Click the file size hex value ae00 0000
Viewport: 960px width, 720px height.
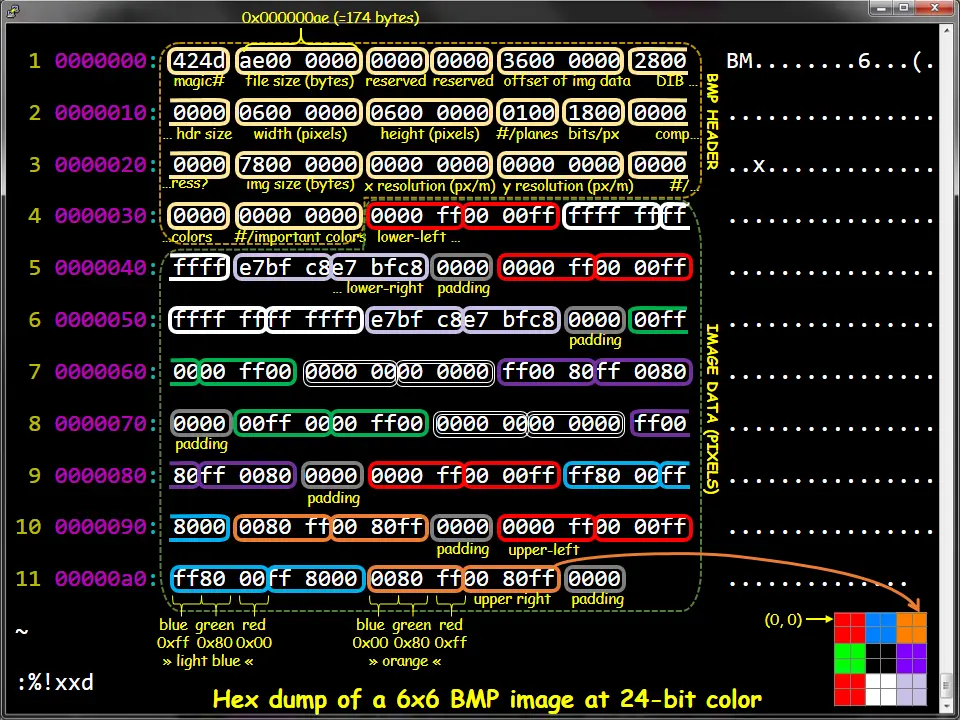point(299,61)
